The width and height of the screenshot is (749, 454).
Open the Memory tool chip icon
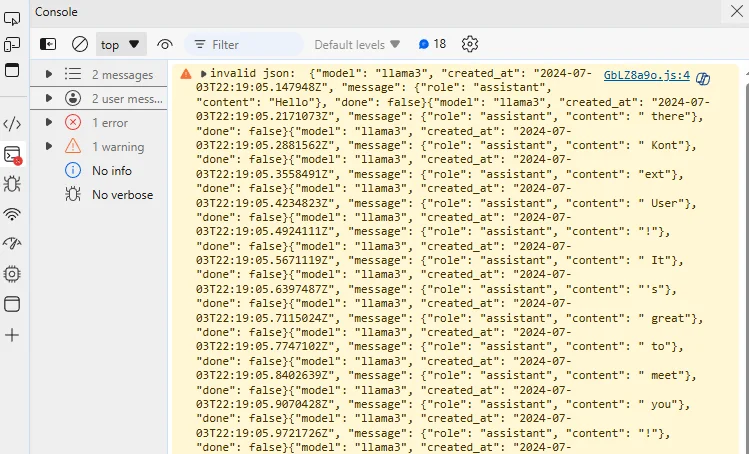[12, 273]
